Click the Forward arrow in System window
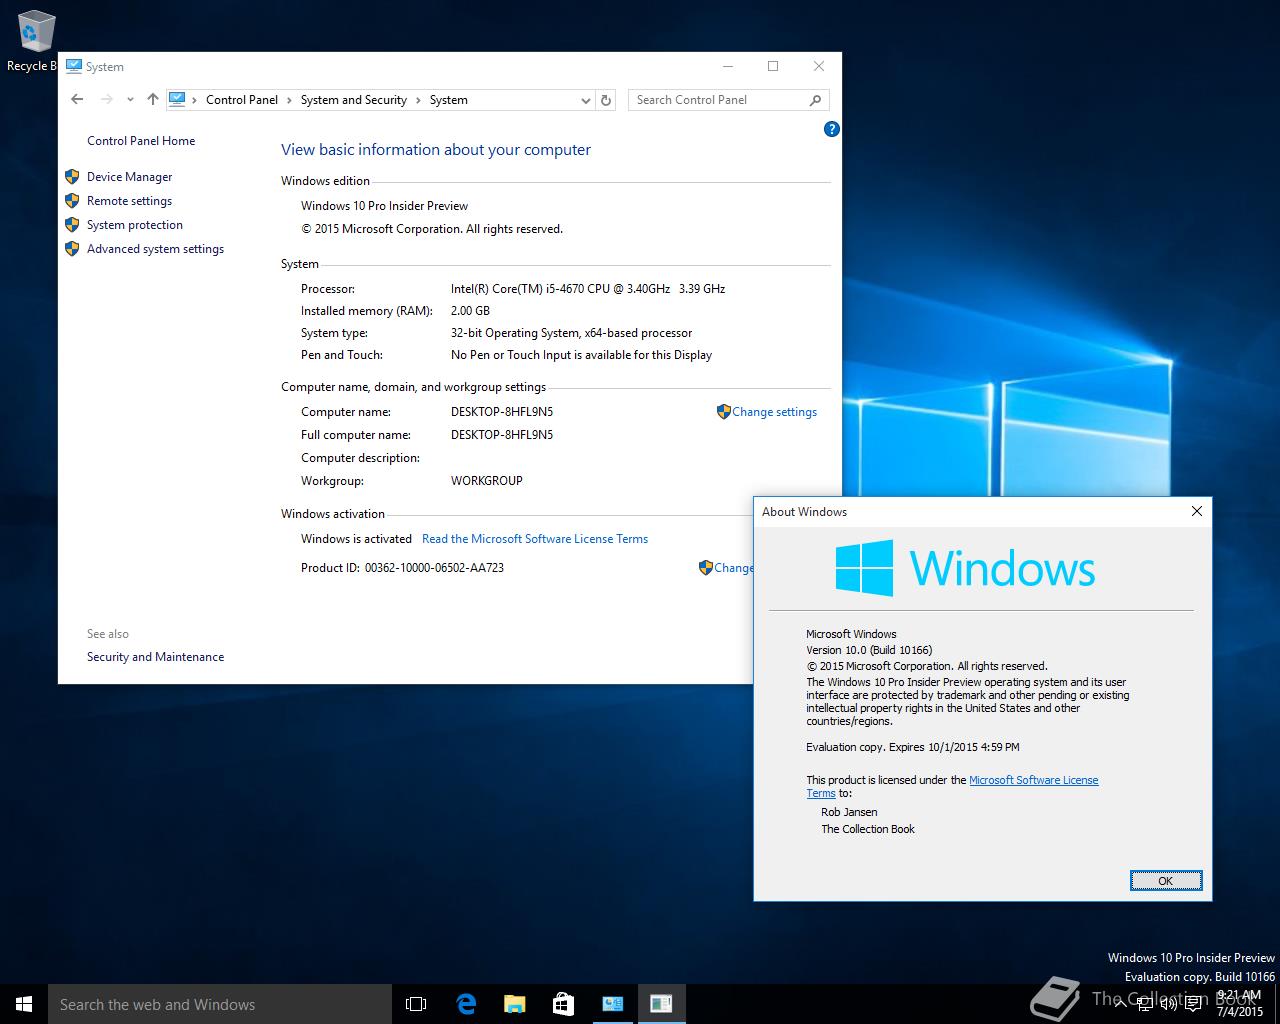The height and width of the screenshot is (1024, 1280). click(x=106, y=99)
